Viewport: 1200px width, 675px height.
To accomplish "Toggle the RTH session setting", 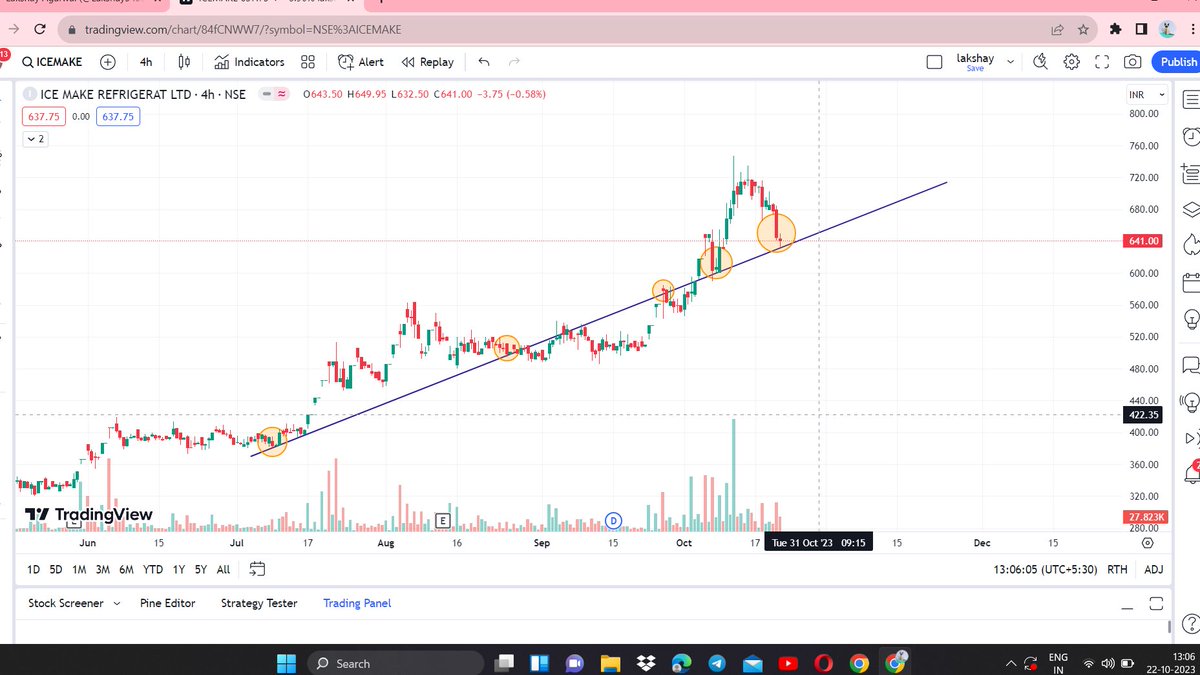I will (x=1118, y=570).
